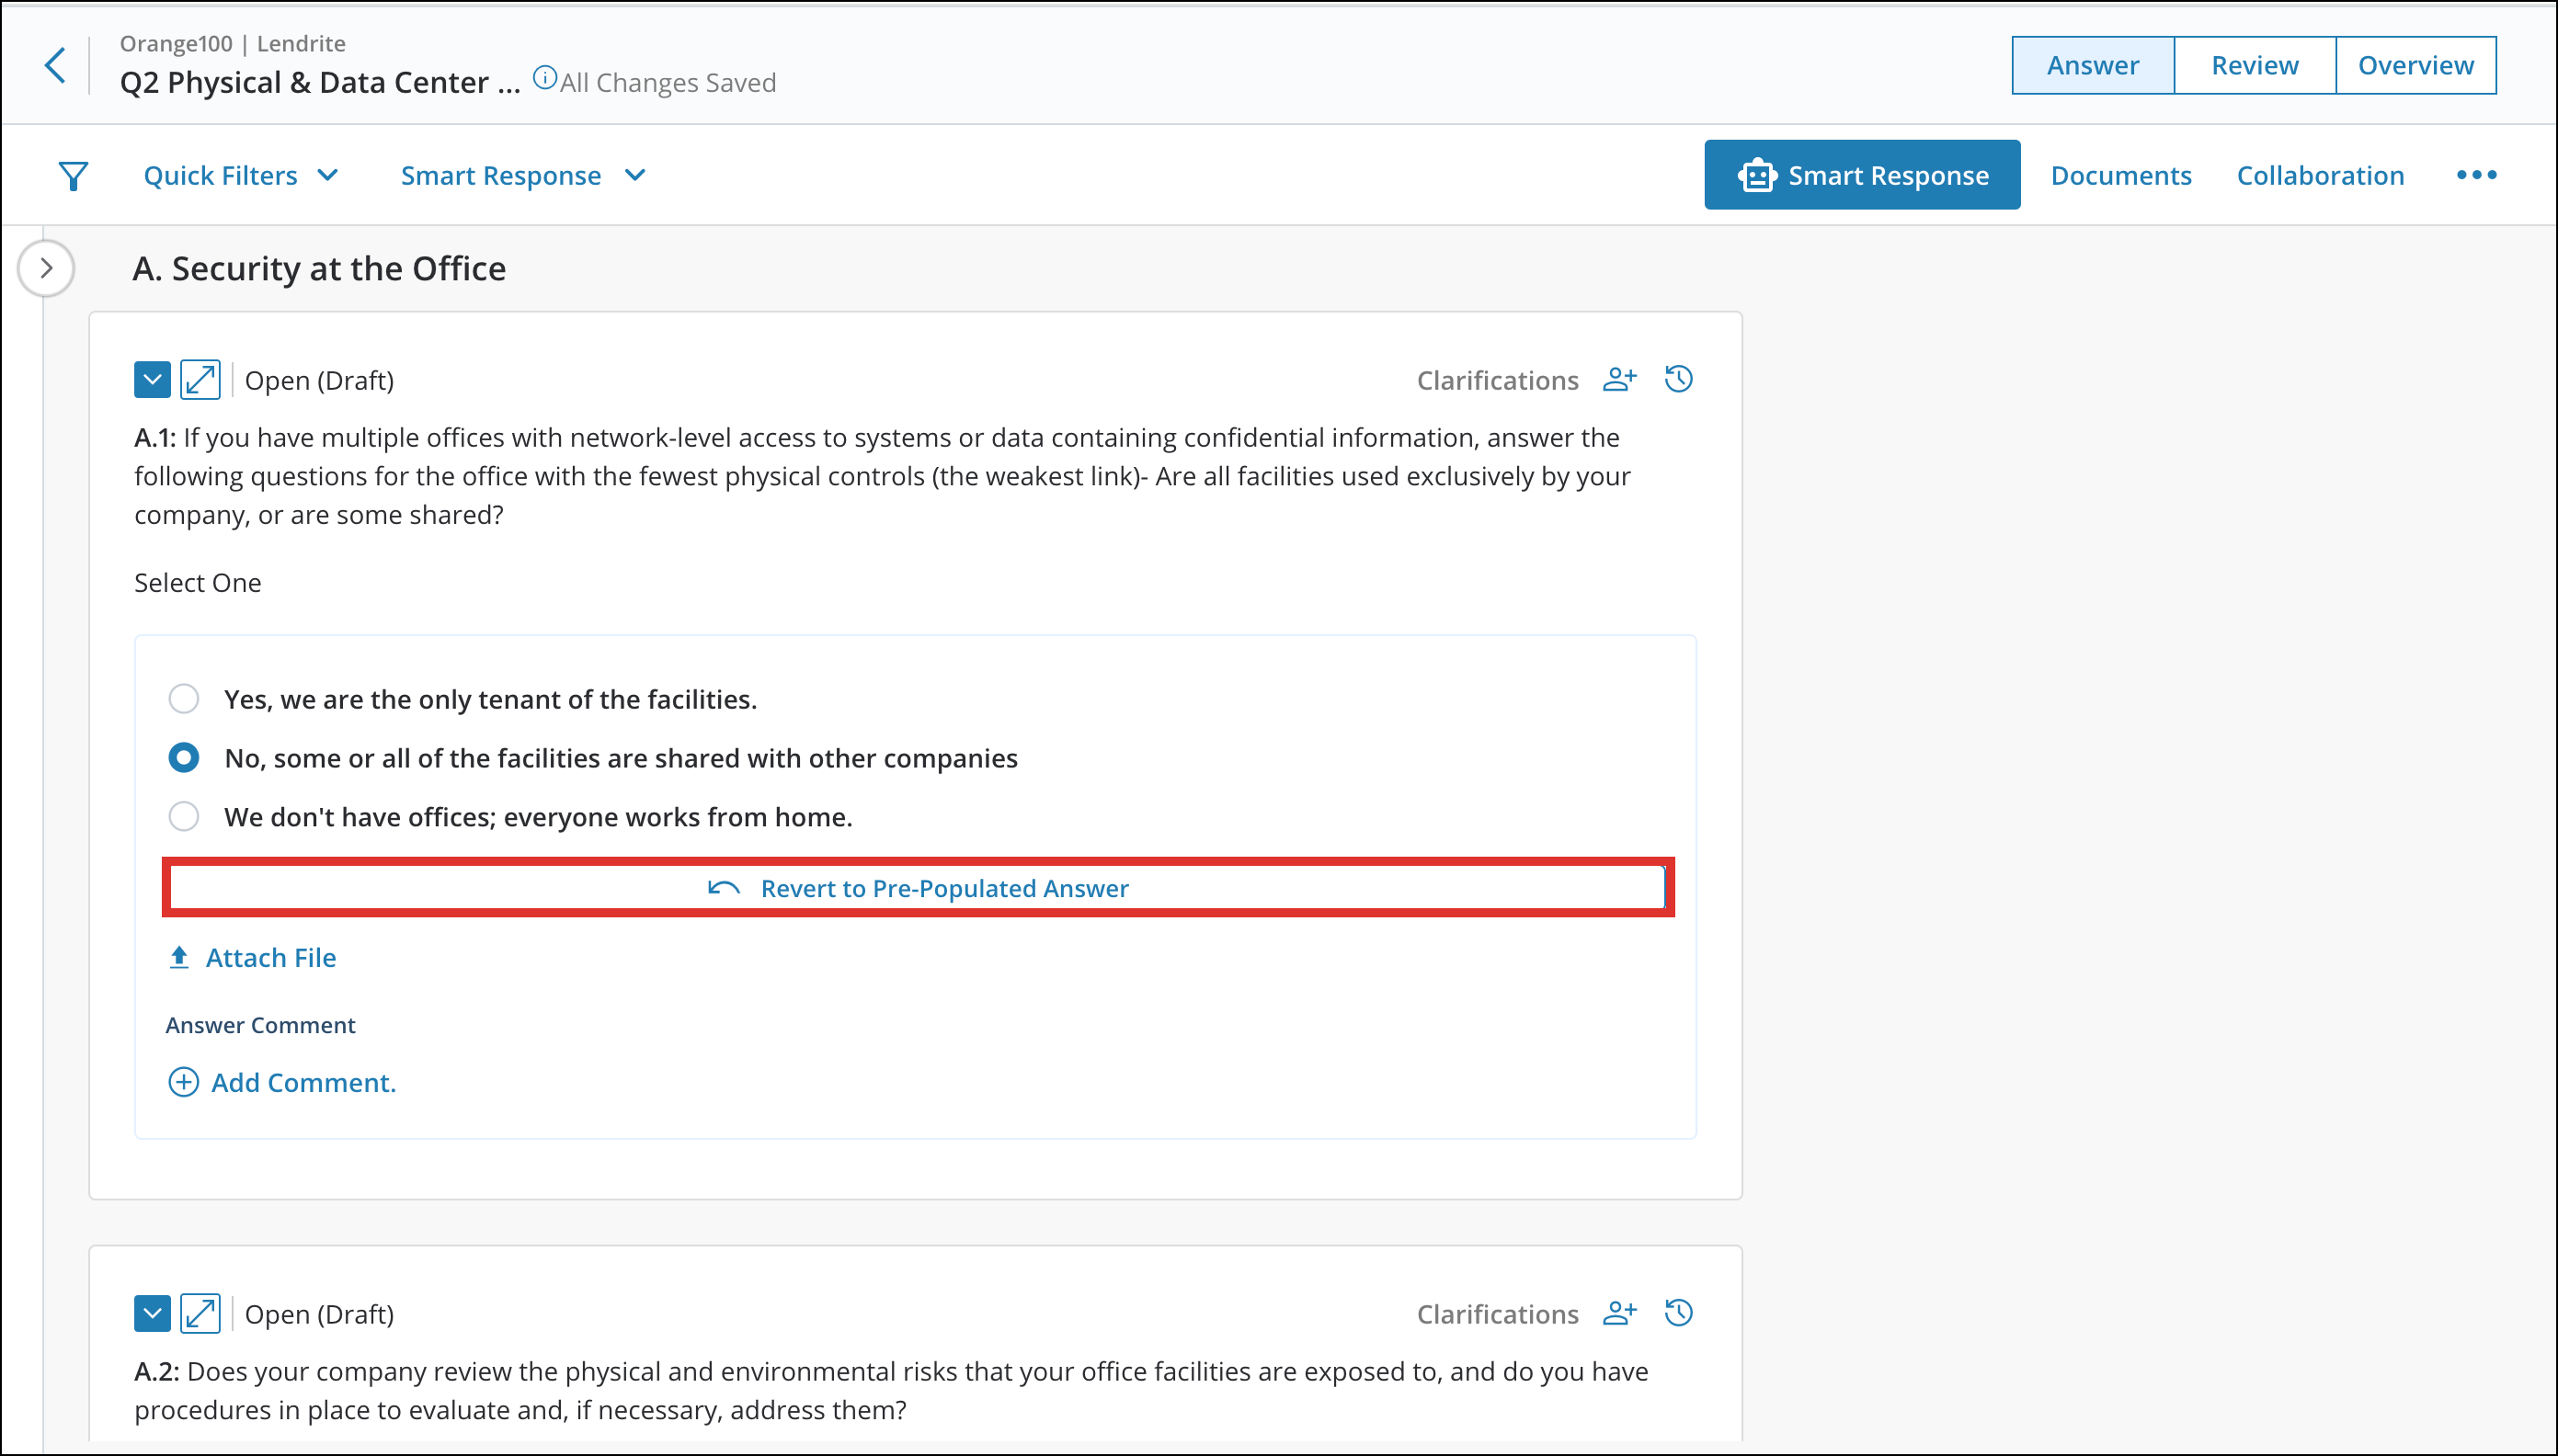This screenshot has width=2558, height=1456.
Task: Switch to the Overview tab
Action: tap(2415, 66)
